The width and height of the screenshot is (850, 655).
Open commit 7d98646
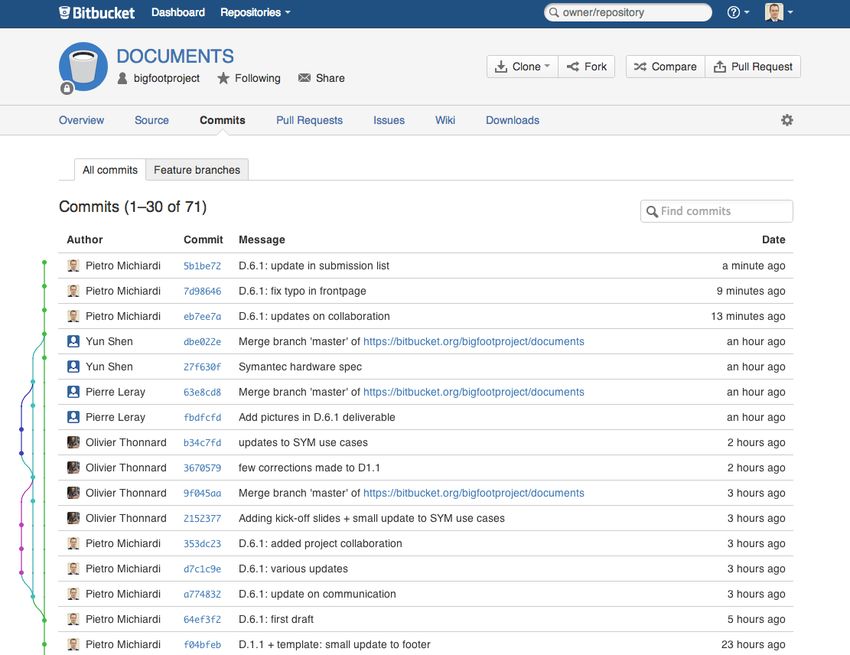(x=202, y=291)
